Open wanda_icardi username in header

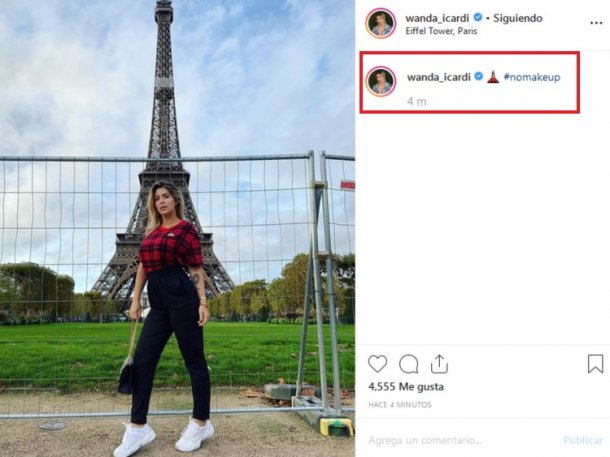click(437, 18)
